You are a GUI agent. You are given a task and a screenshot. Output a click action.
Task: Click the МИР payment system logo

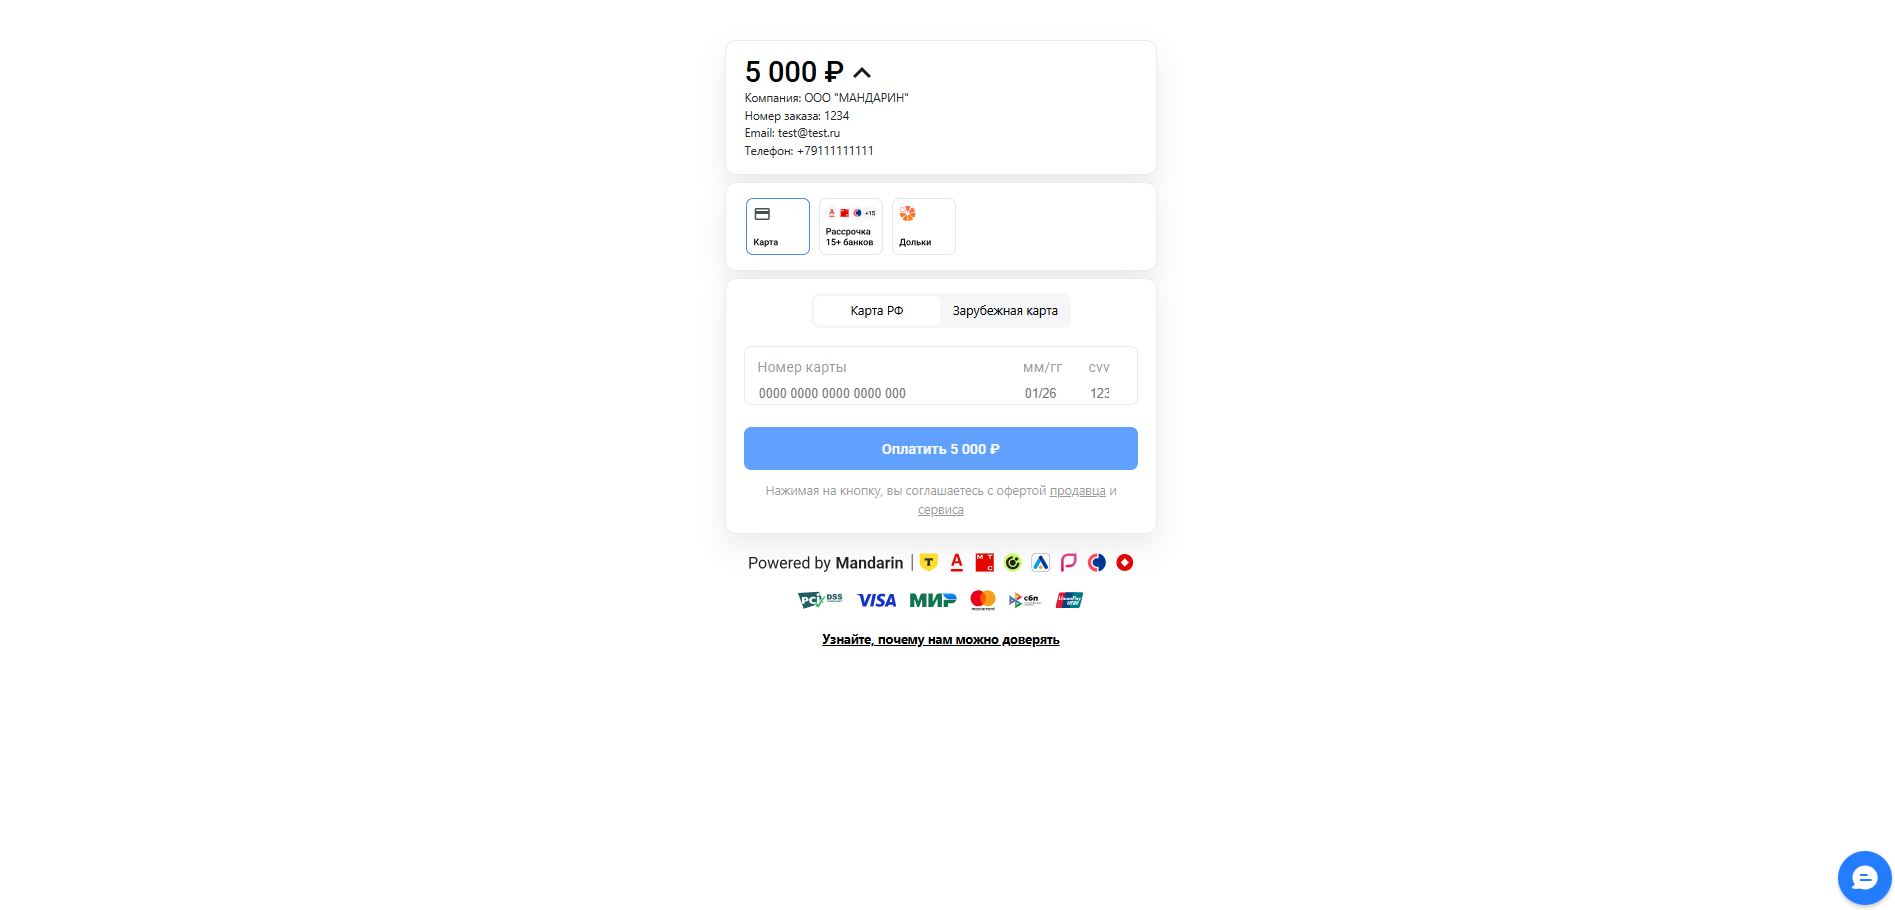[932, 600]
